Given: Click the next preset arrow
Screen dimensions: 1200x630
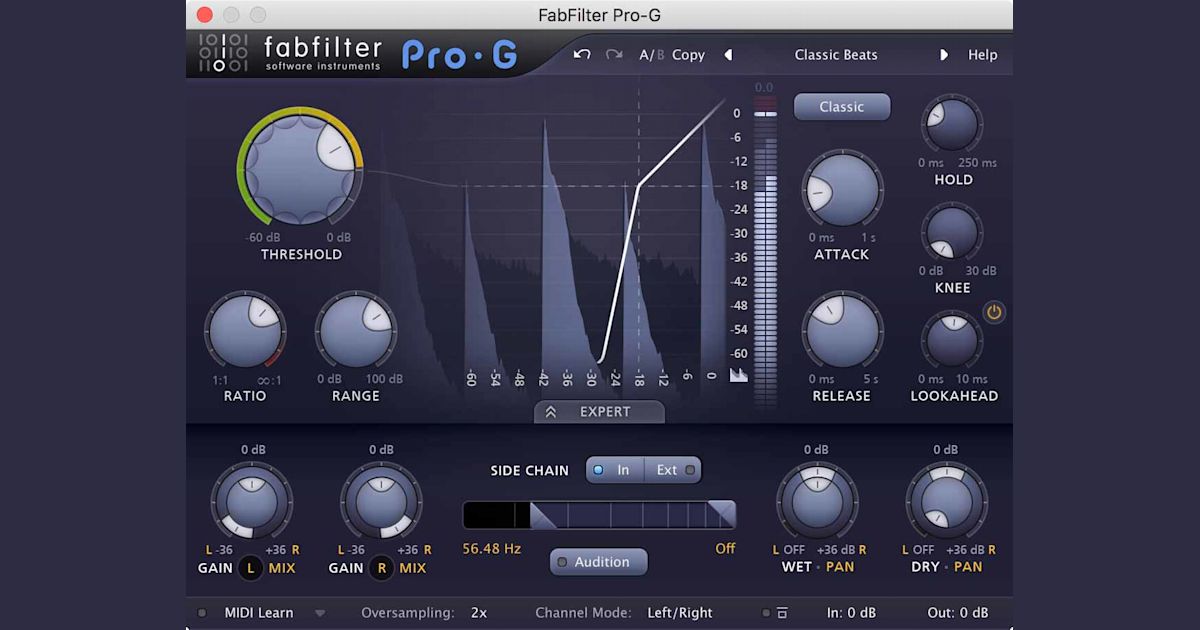Looking at the screenshot, I should tap(944, 55).
